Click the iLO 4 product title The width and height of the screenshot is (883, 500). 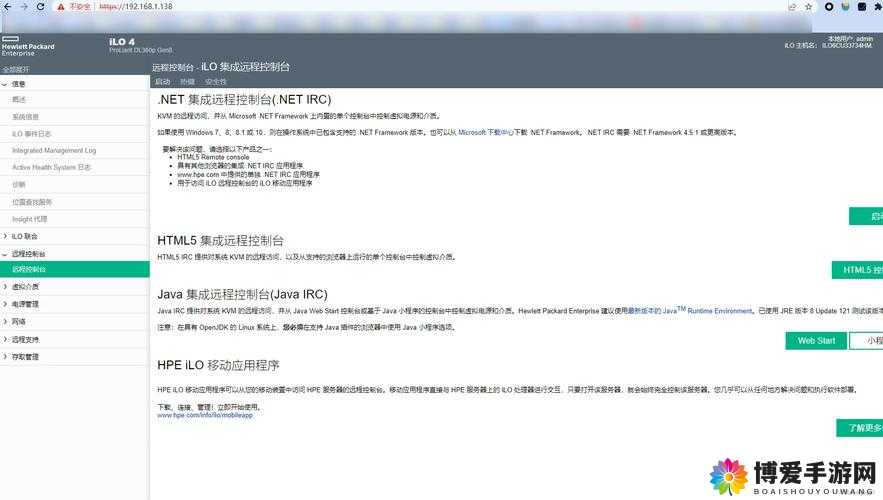[122, 42]
